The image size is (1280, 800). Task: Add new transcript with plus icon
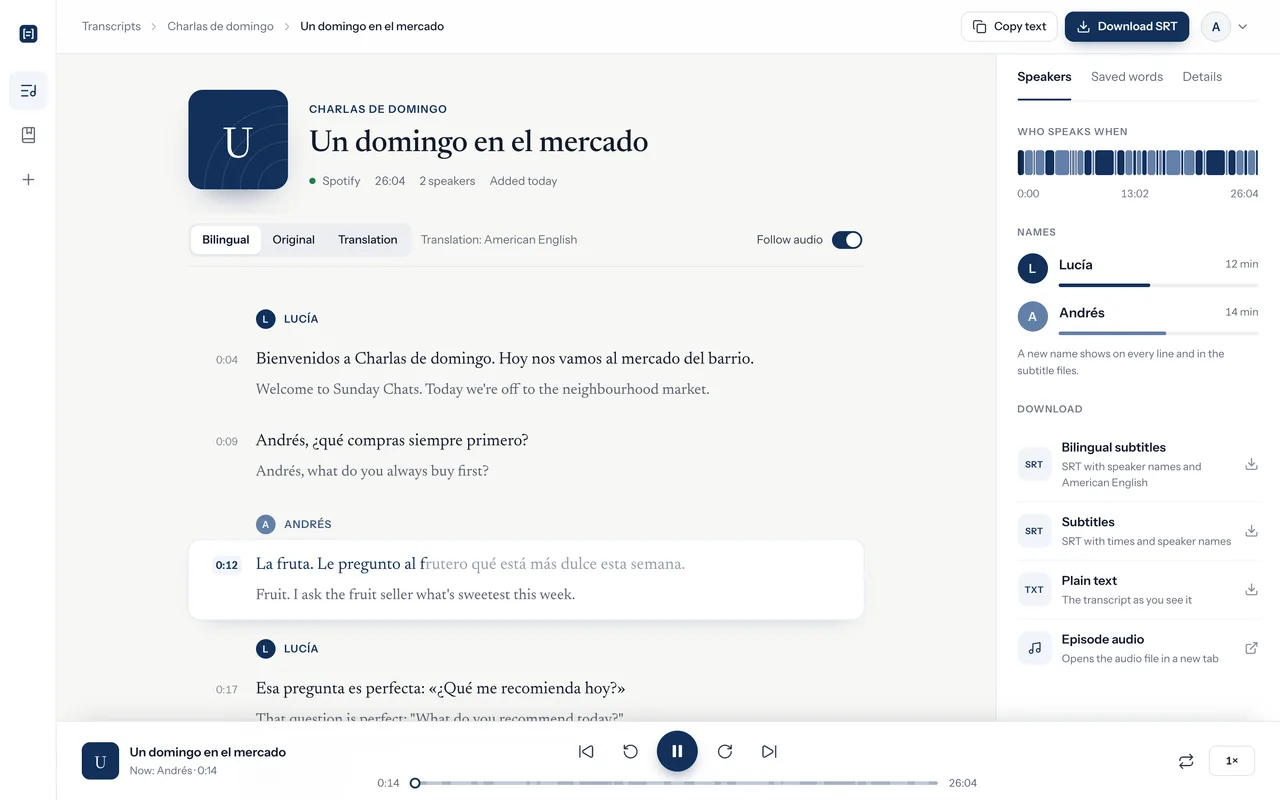click(28, 179)
